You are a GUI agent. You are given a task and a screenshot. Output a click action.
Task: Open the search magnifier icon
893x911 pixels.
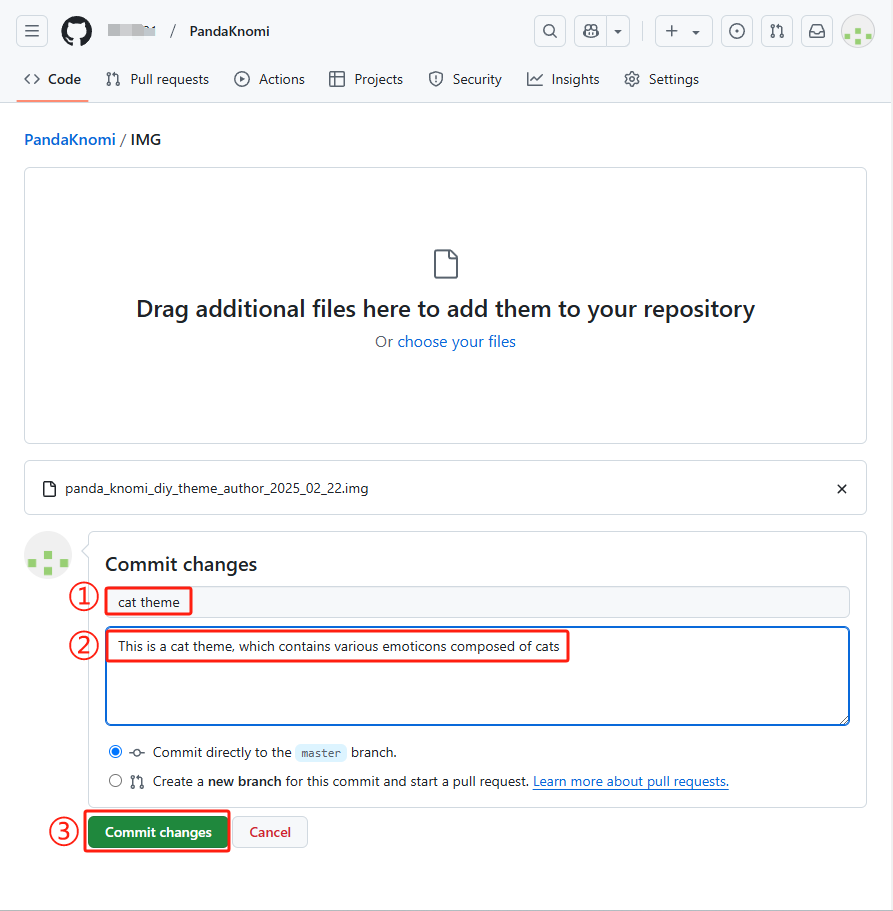point(550,31)
